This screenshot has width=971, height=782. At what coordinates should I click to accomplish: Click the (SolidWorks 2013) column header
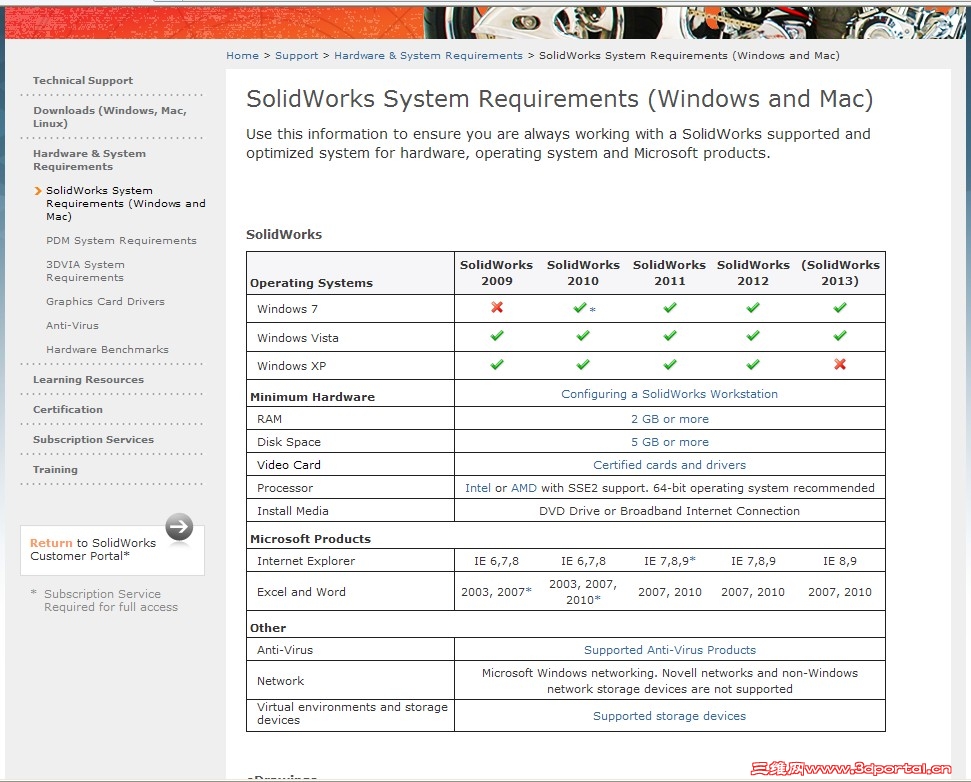click(x=840, y=272)
